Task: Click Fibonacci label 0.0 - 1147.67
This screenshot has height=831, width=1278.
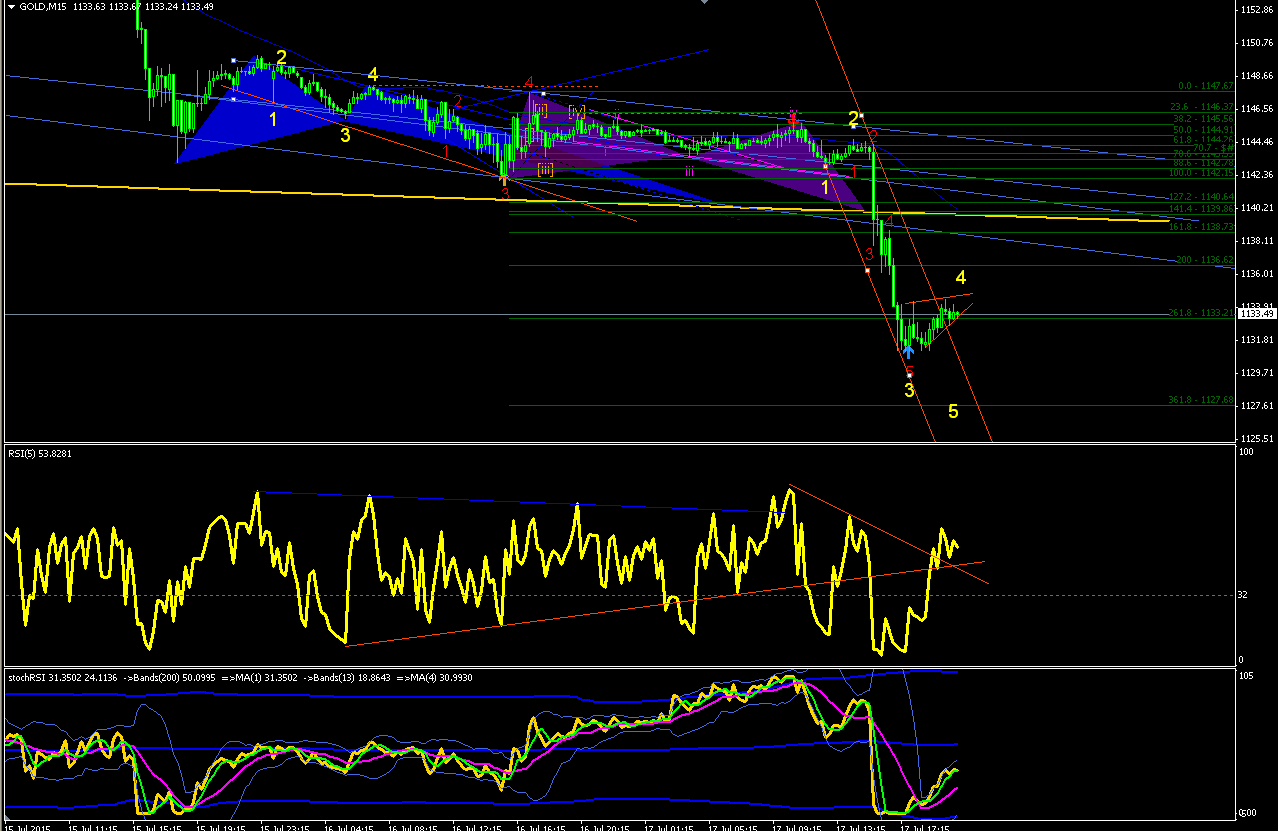Action: [1204, 87]
